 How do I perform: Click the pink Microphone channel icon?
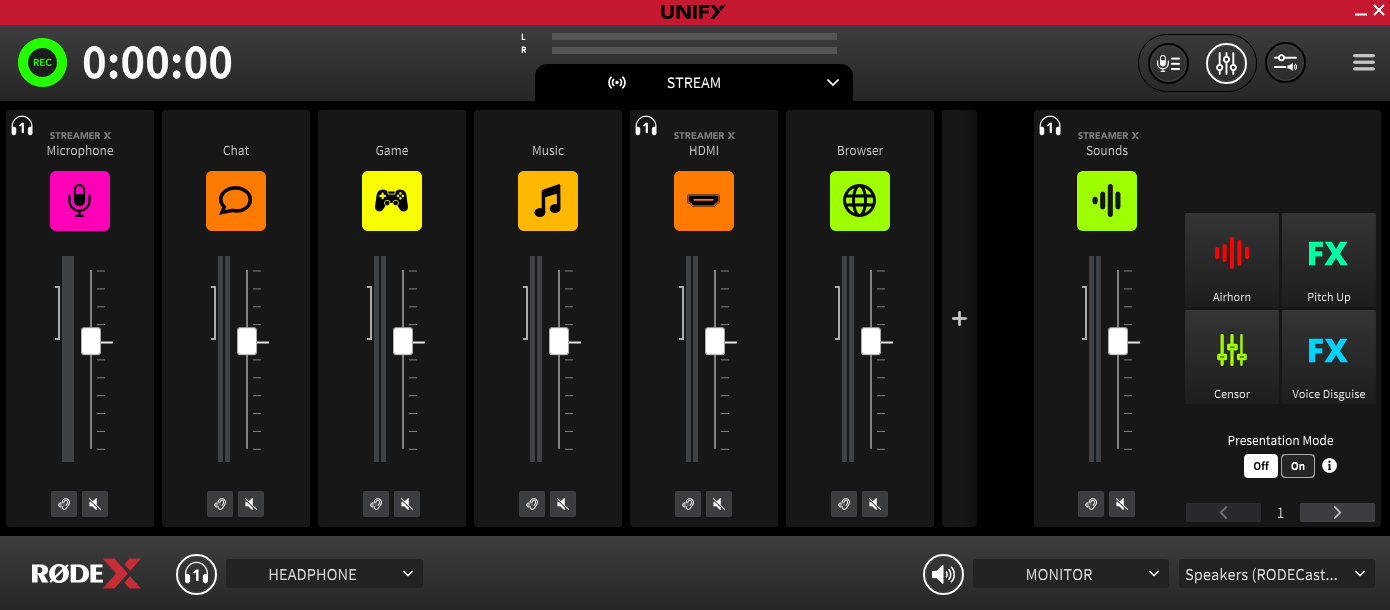pyautogui.click(x=80, y=201)
